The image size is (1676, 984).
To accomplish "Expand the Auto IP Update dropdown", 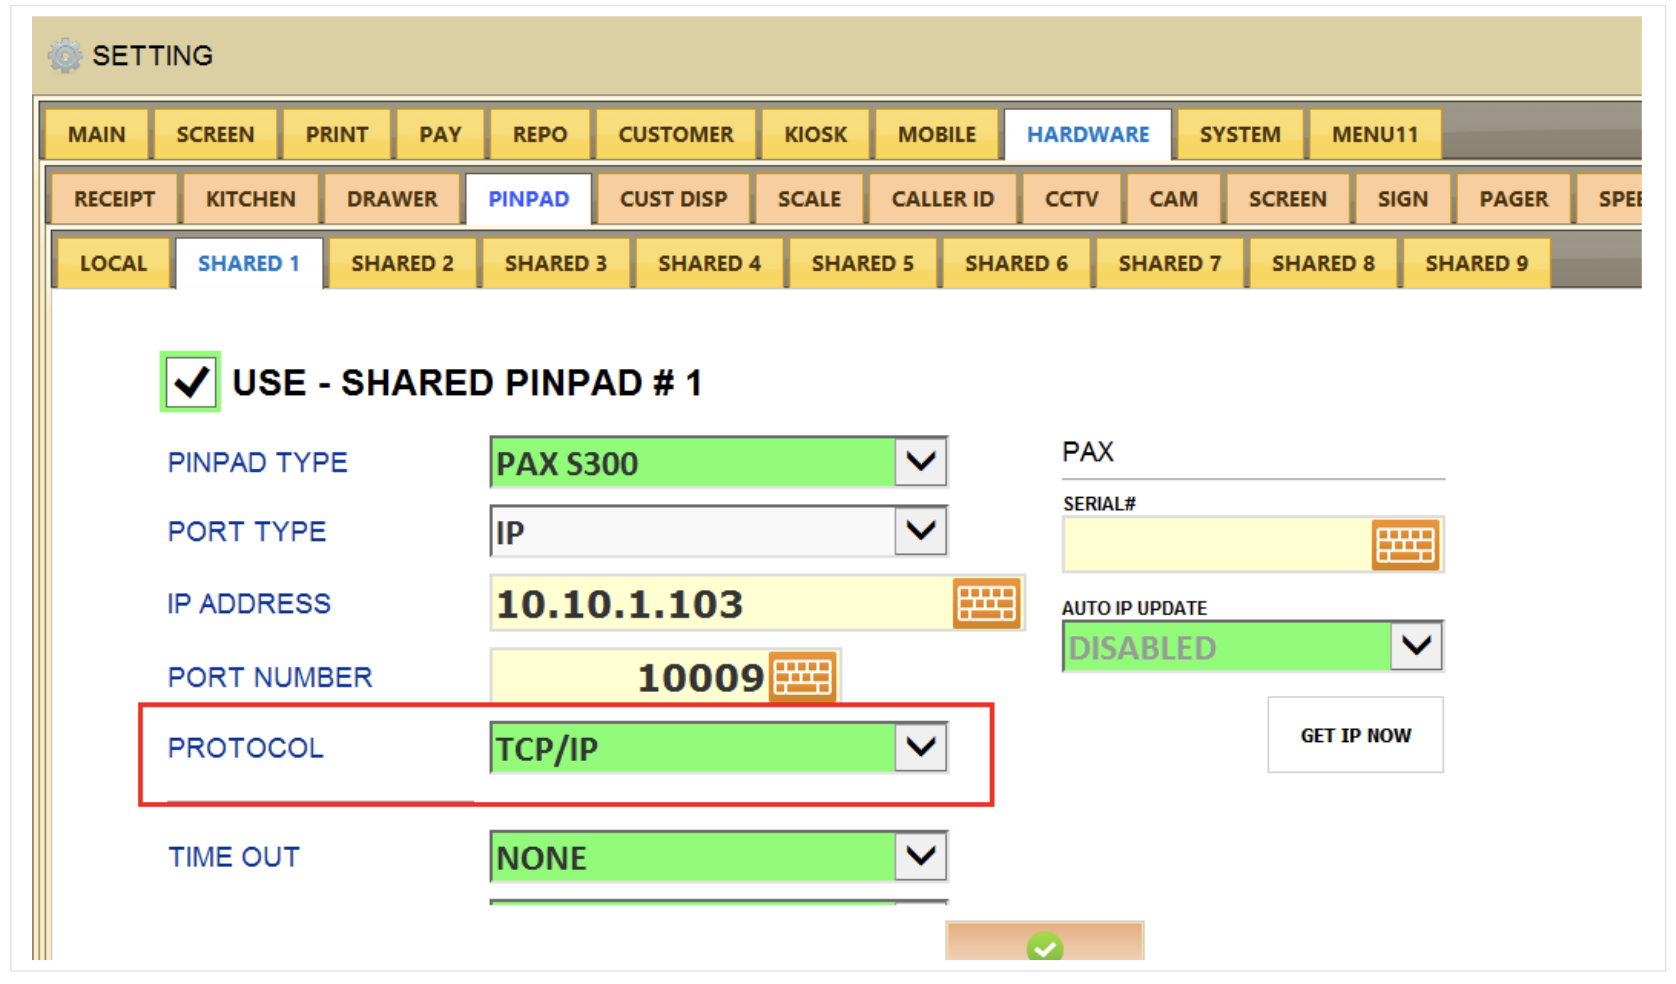I will (1416, 647).
